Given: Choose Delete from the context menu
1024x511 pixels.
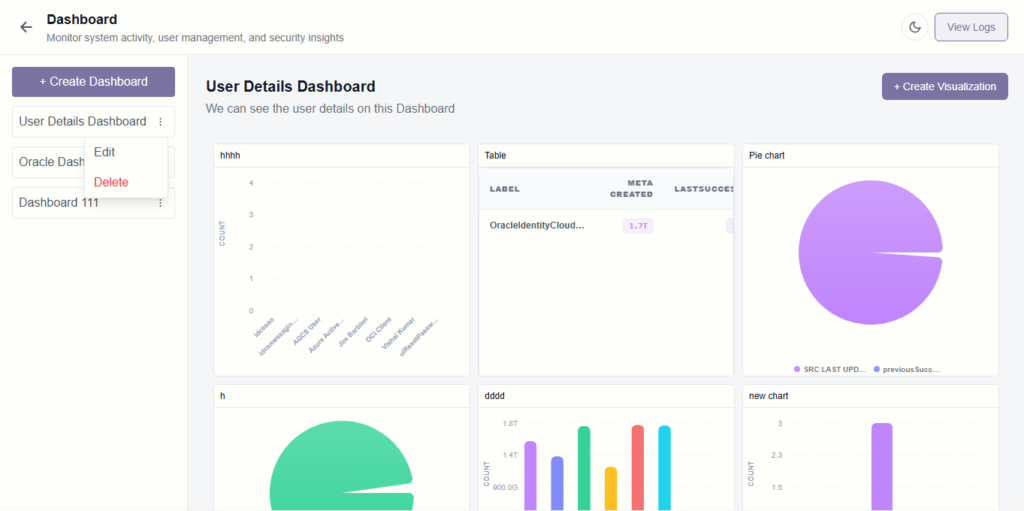Looking at the screenshot, I should [x=111, y=182].
